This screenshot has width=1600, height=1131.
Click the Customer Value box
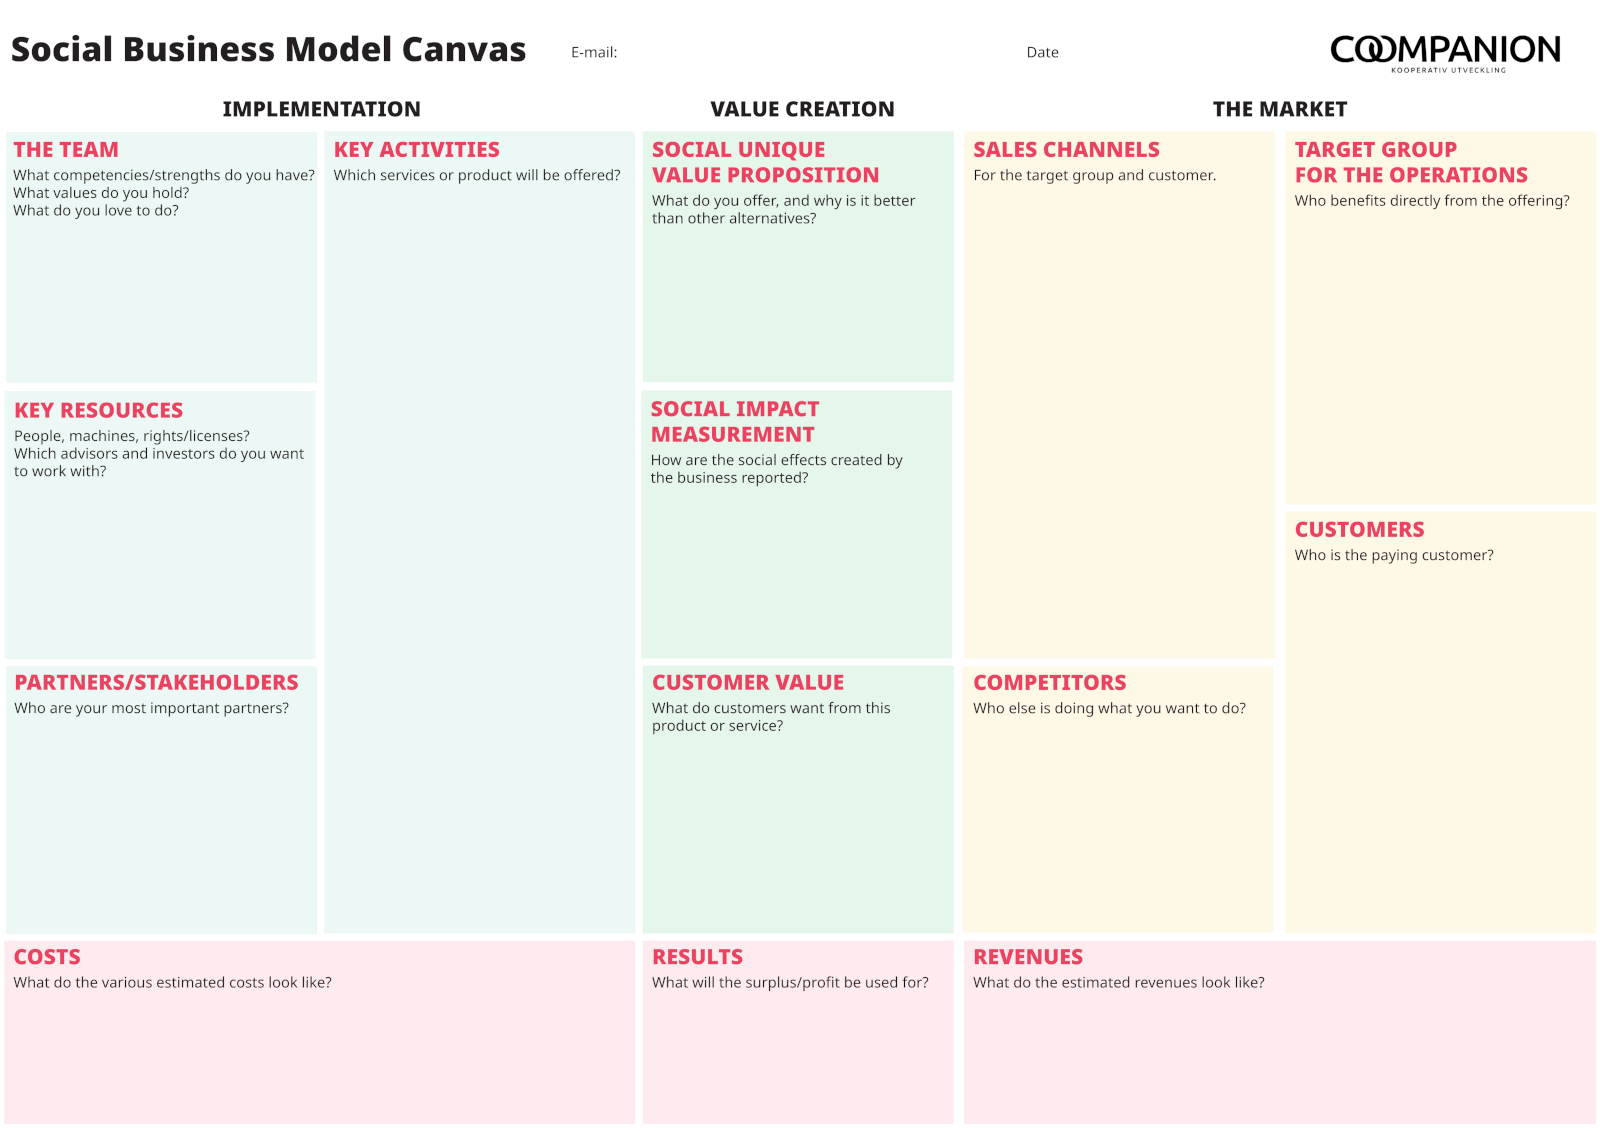click(x=797, y=830)
